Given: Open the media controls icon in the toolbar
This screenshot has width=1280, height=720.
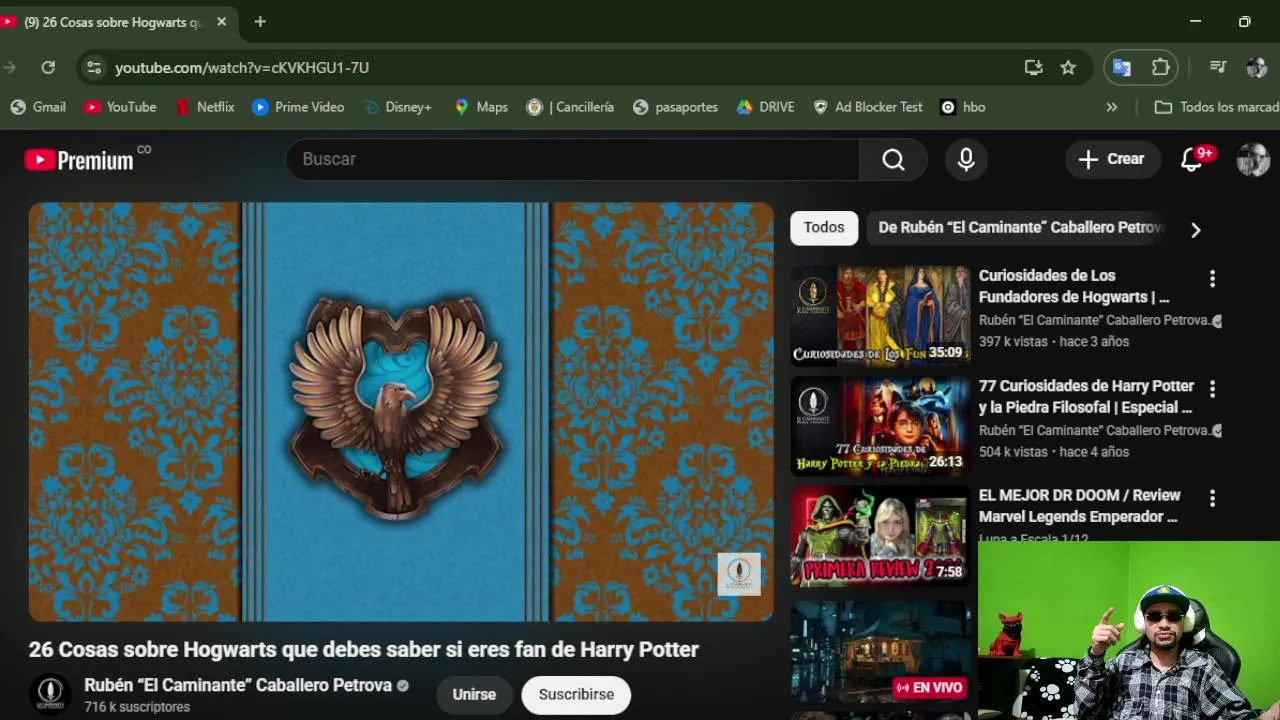Looking at the screenshot, I should click(x=1218, y=67).
